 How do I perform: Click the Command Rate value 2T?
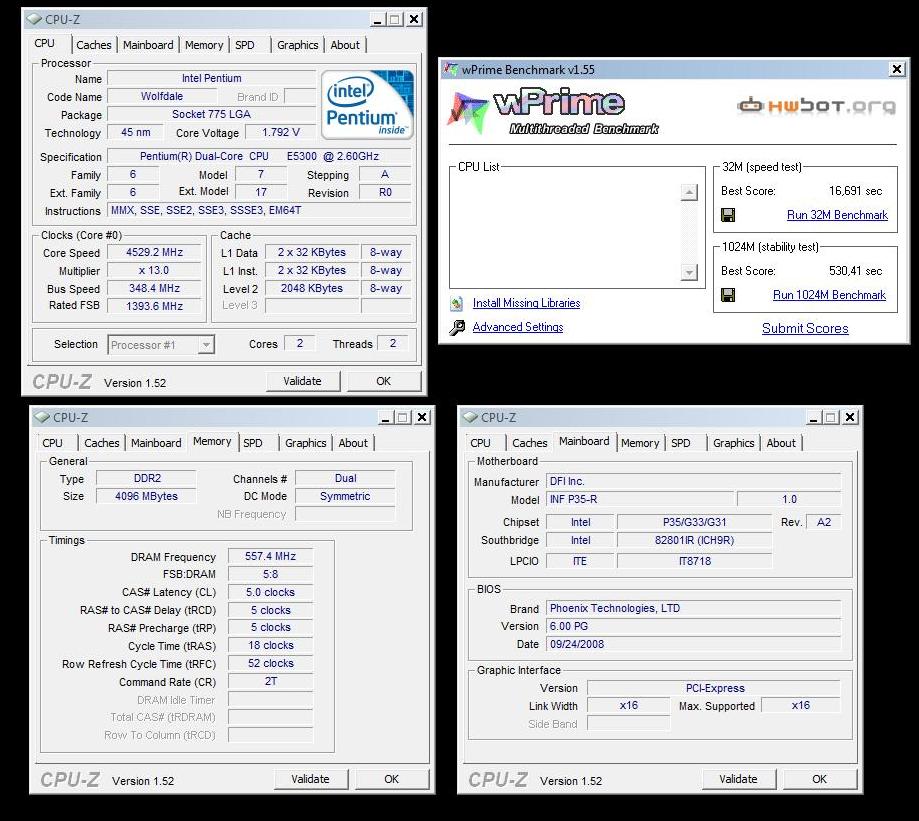271,682
